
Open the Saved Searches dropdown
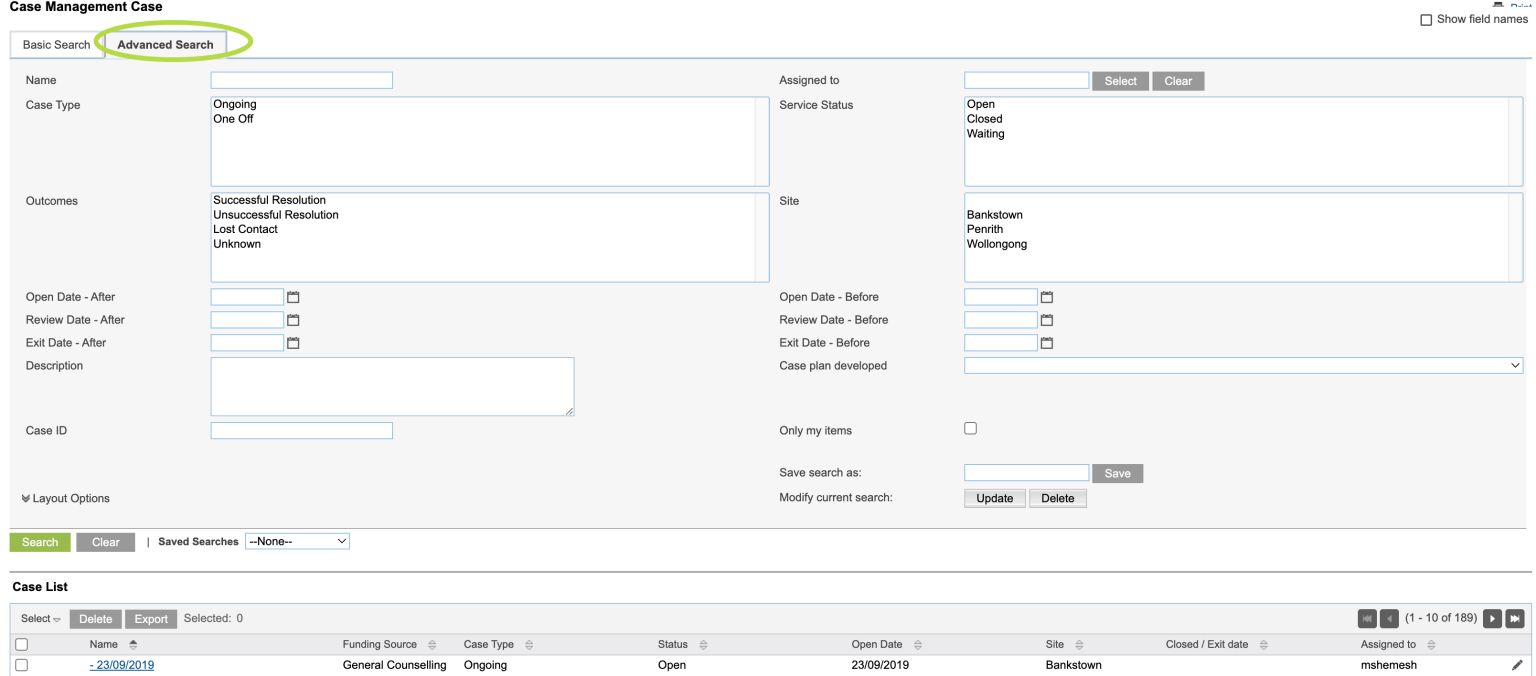297,540
